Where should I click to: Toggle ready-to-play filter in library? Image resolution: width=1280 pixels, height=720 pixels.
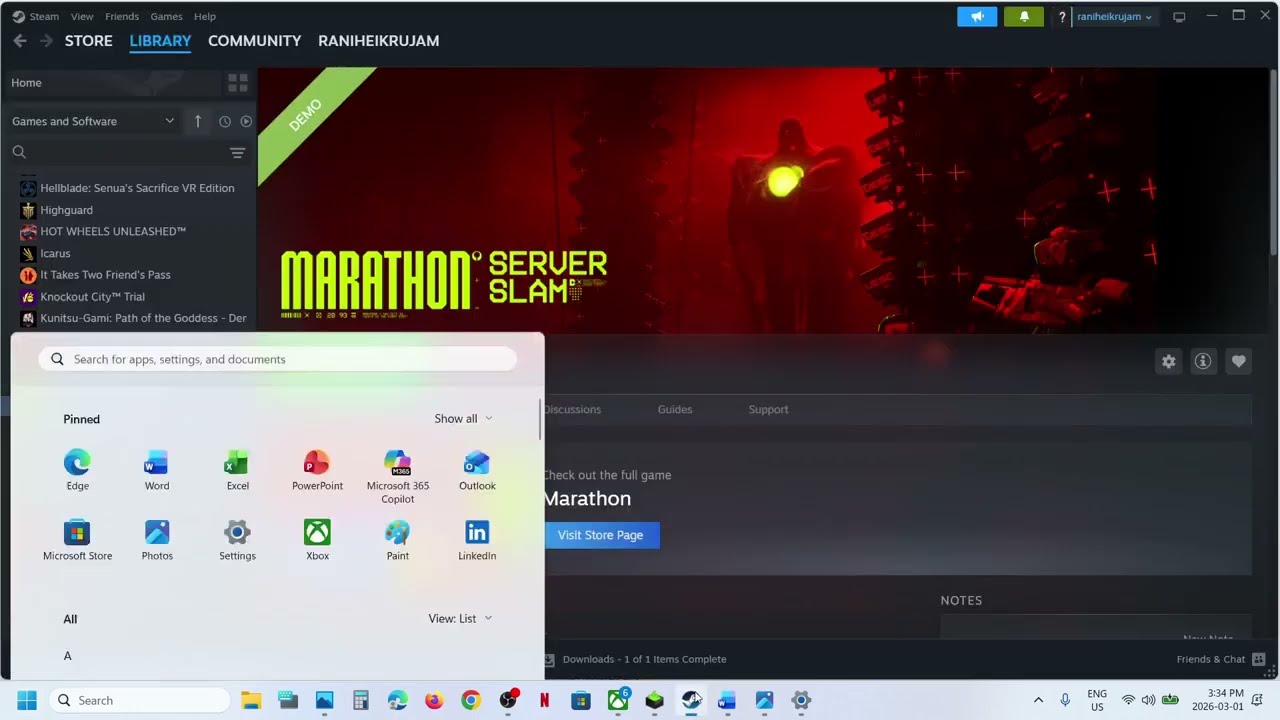click(246, 121)
